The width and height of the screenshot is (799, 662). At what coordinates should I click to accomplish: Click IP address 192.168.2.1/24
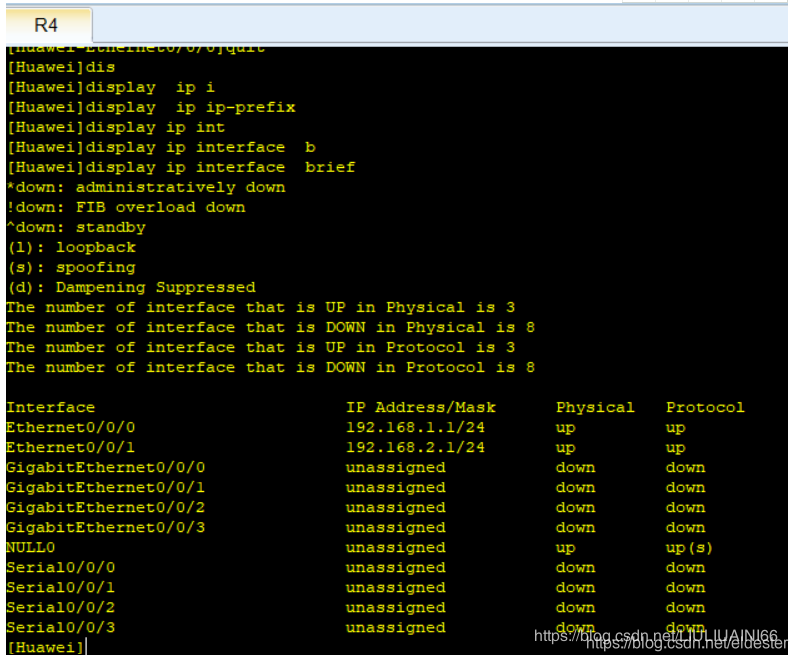pos(415,447)
